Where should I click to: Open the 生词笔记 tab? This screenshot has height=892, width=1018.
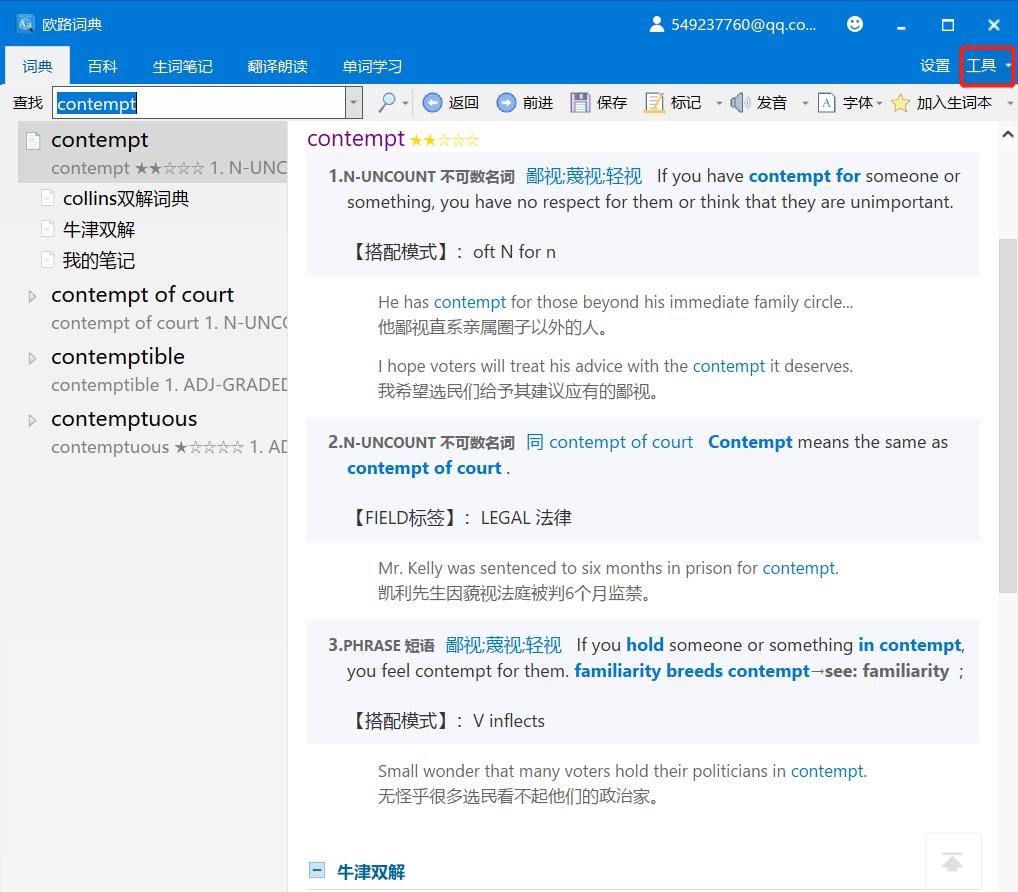tap(182, 66)
